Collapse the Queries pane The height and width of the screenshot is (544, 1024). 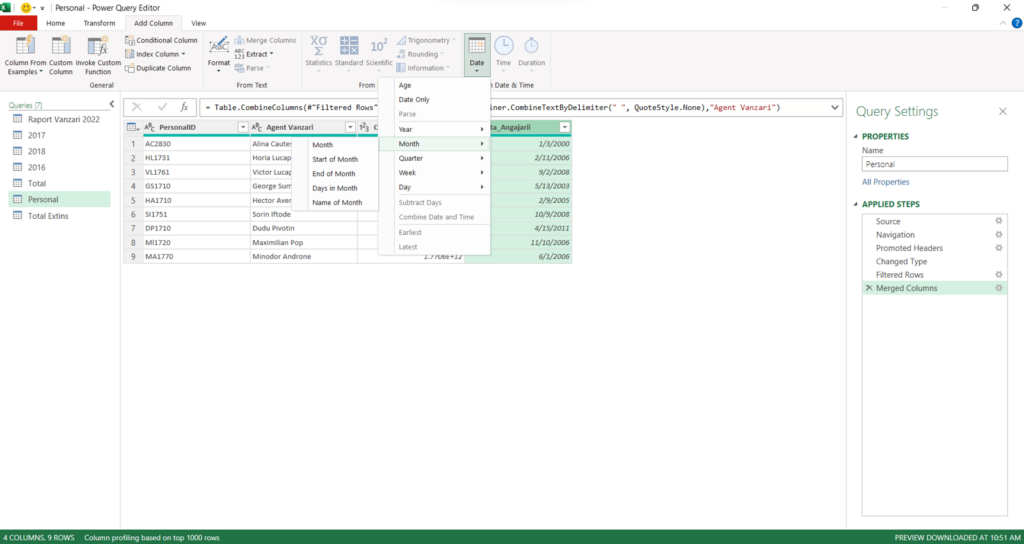coord(112,104)
